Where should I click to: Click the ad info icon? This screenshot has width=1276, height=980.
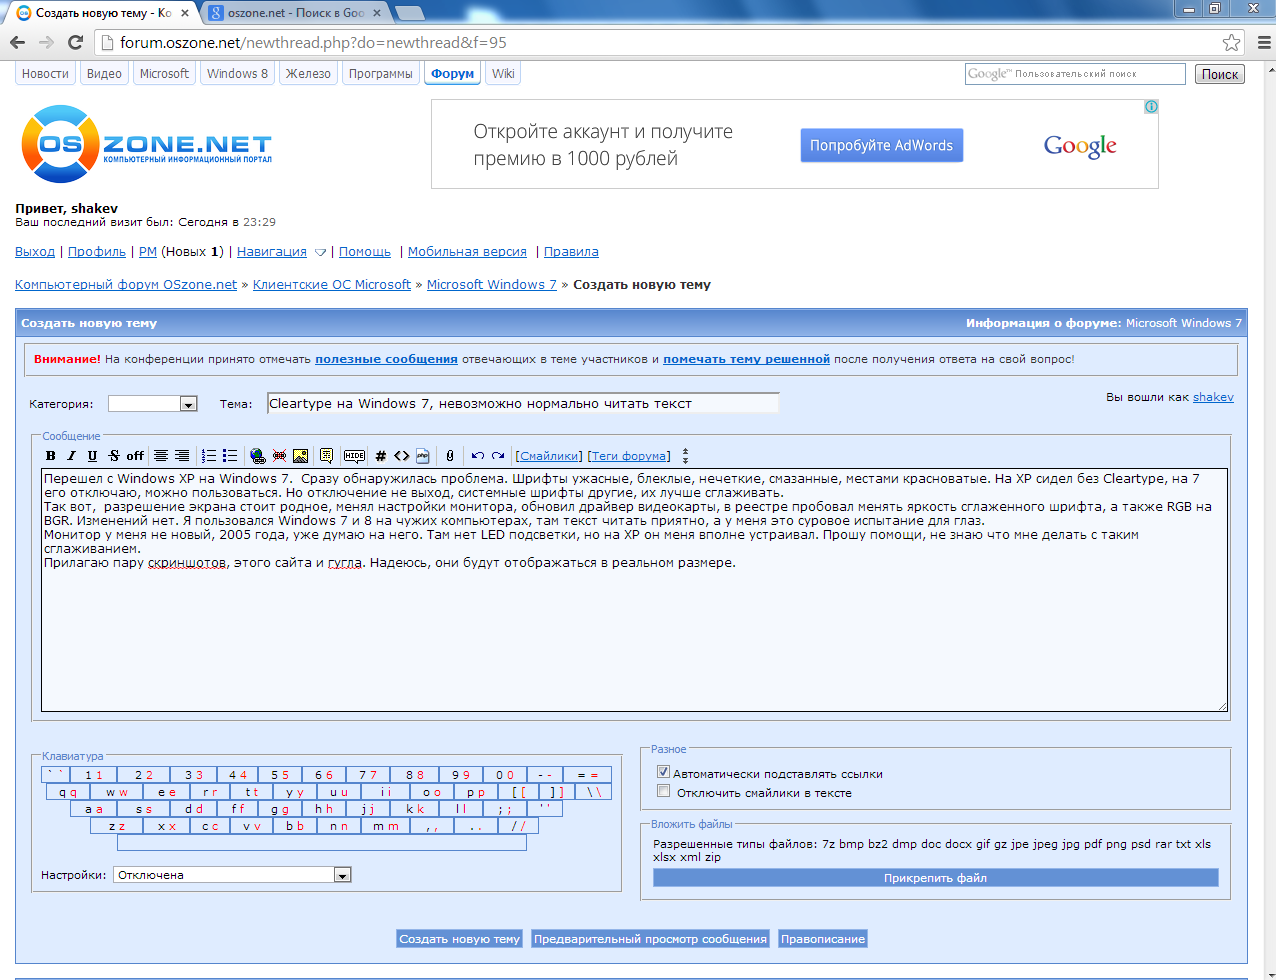pyautogui.click(x=1151, y=106)
